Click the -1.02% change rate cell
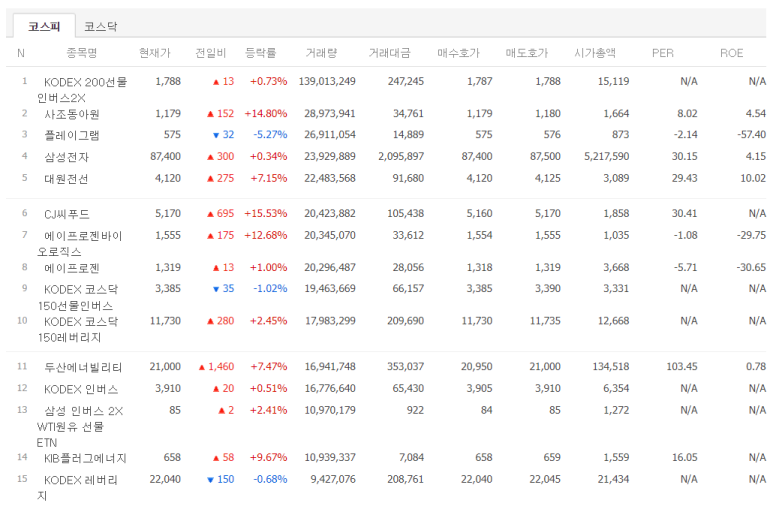Viewport: 773px width, 506px height. pos(270,289)
